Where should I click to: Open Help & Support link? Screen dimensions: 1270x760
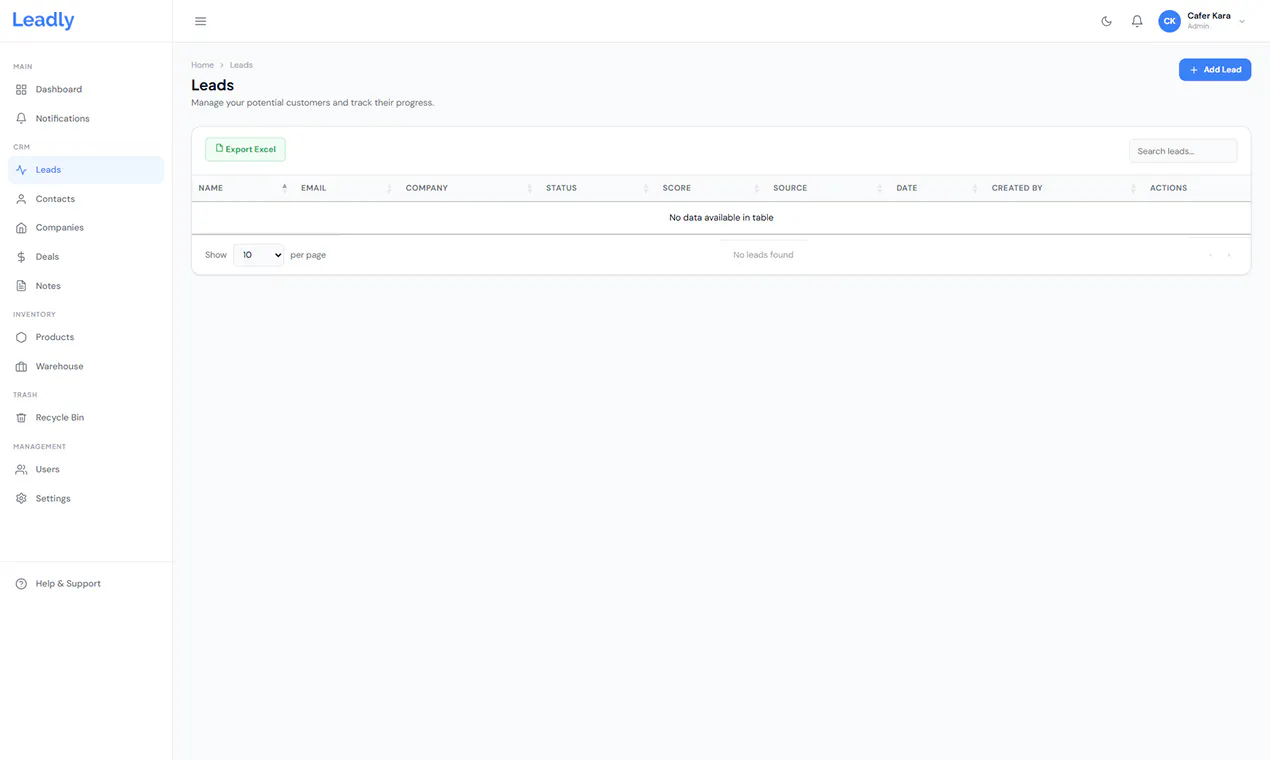(86, 584)
